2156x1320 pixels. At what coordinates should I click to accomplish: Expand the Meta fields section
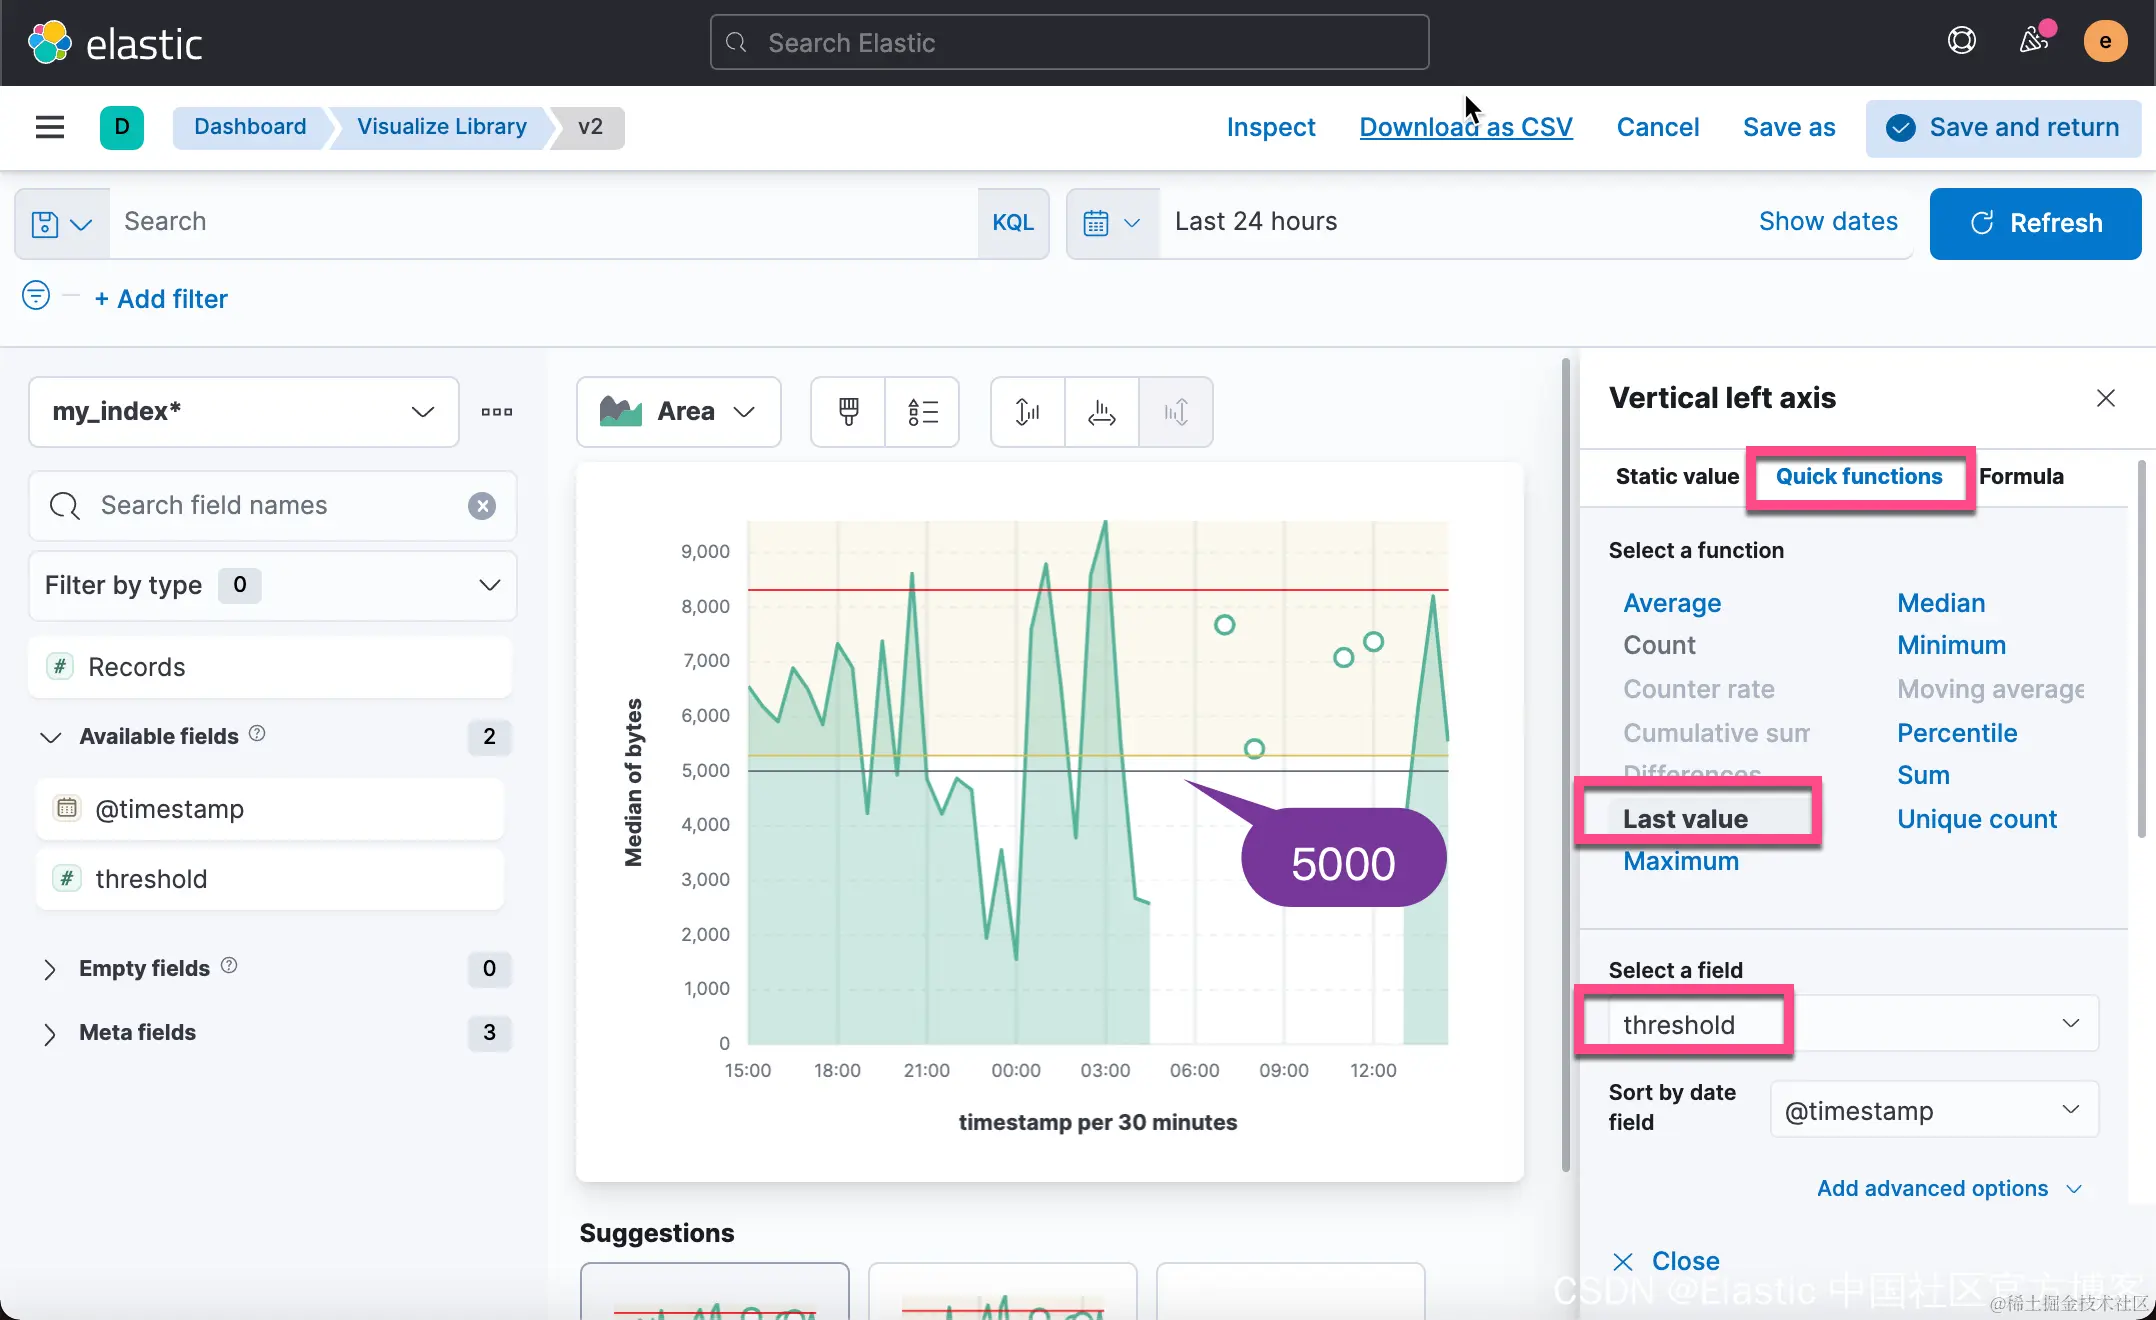click(50, 1033)
